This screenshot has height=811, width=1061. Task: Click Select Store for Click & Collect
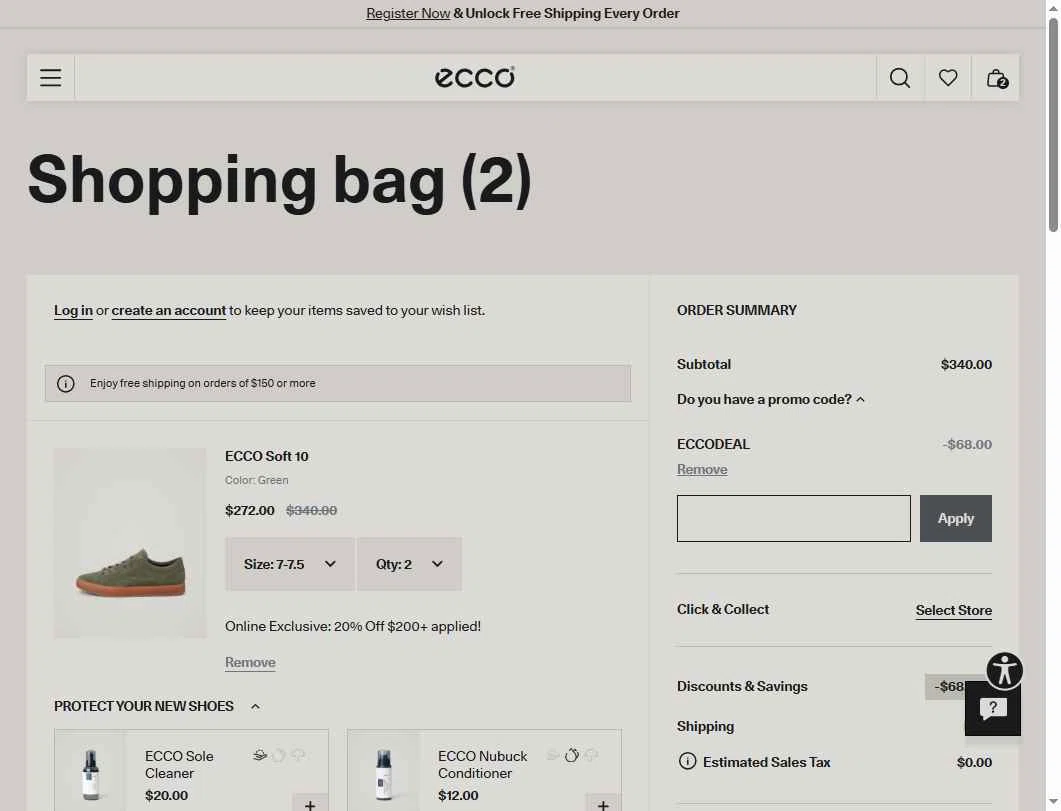point(953,610)
